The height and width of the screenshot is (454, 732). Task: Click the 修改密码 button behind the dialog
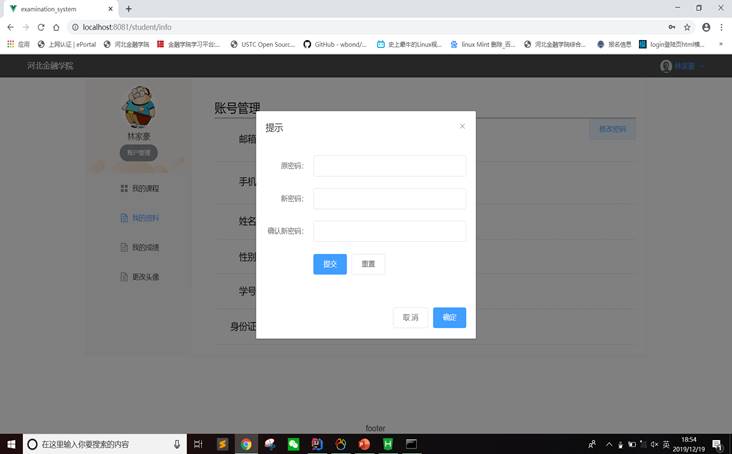pyautogui.click(x=612, y=129)
